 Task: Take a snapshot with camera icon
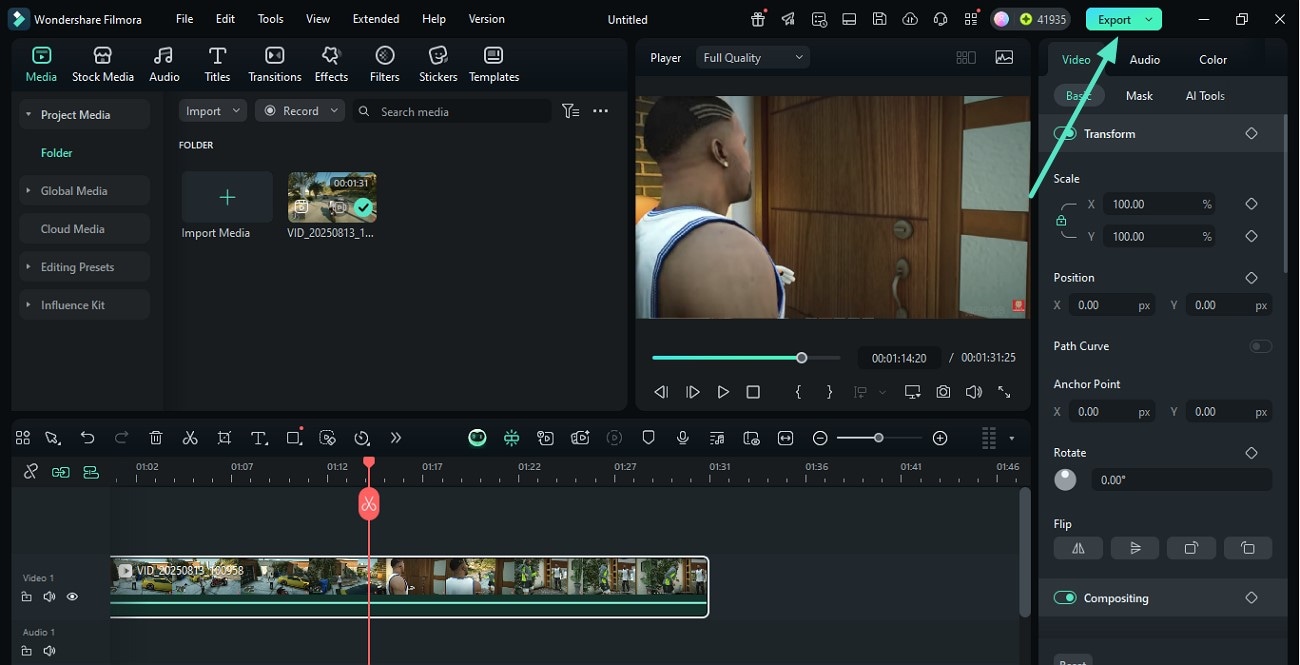(943, 392)
